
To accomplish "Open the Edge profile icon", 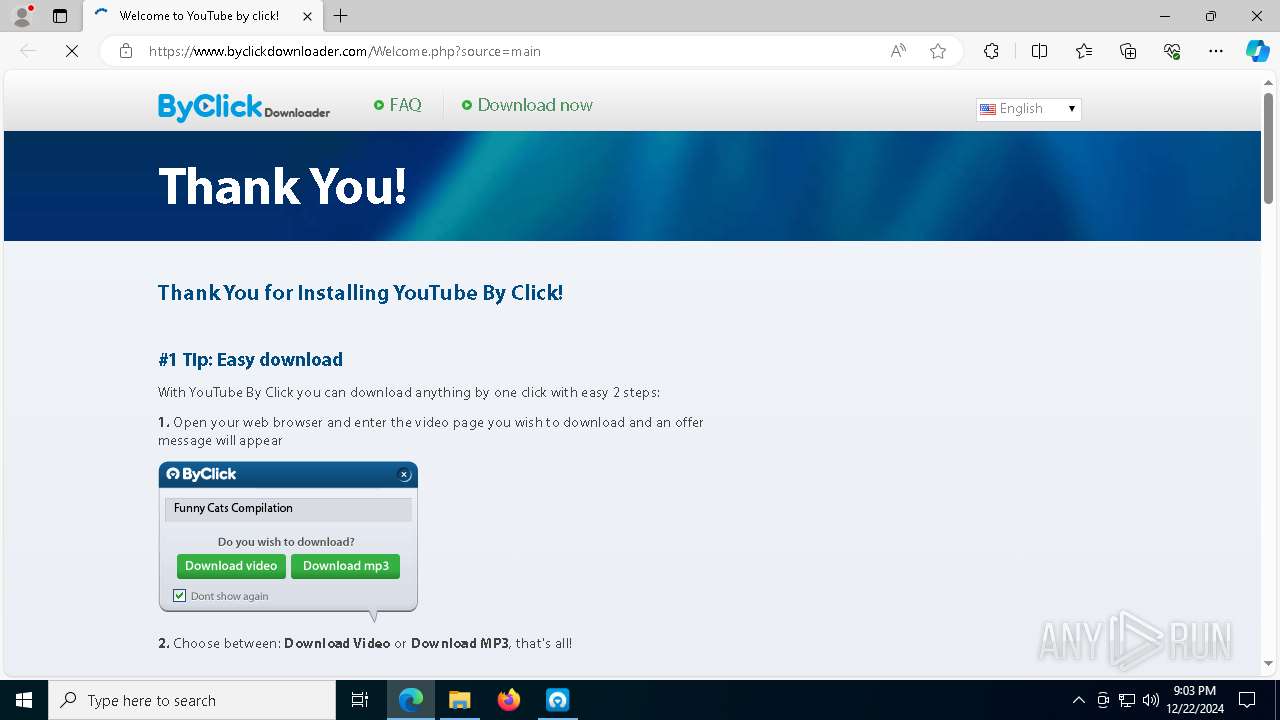I will coord(21,16).
